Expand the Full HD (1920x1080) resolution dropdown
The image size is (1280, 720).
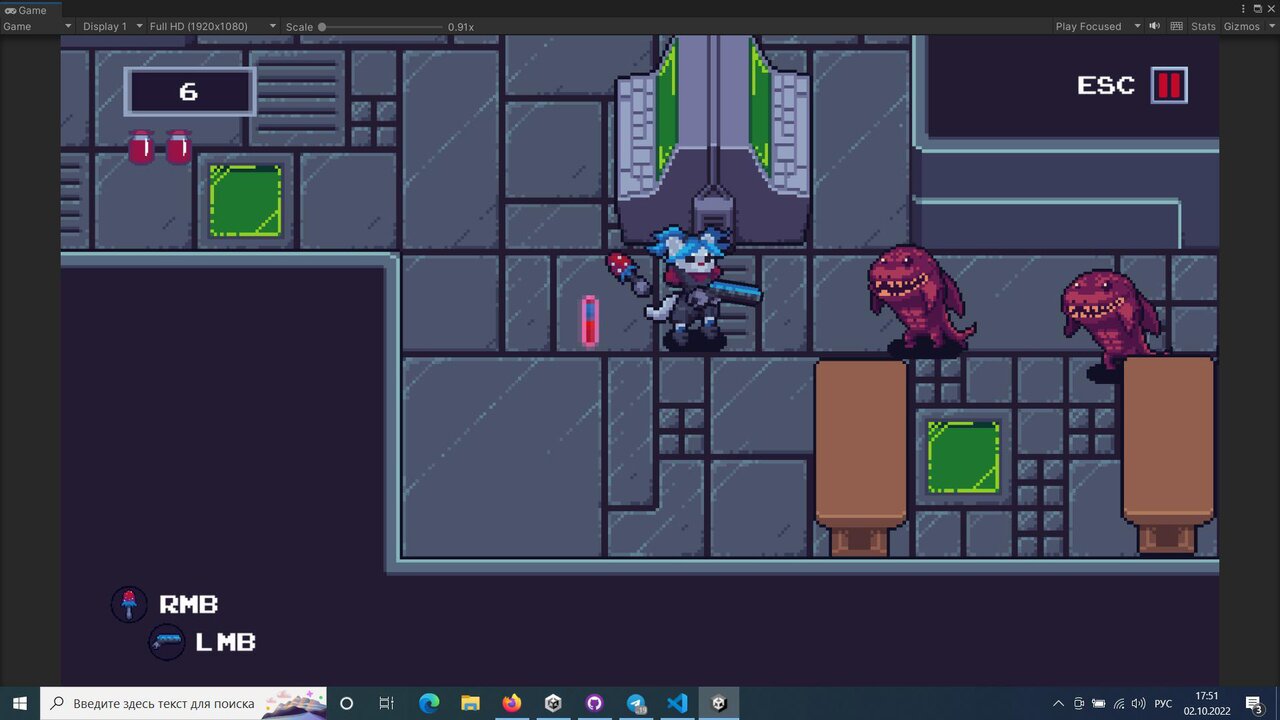212,26
